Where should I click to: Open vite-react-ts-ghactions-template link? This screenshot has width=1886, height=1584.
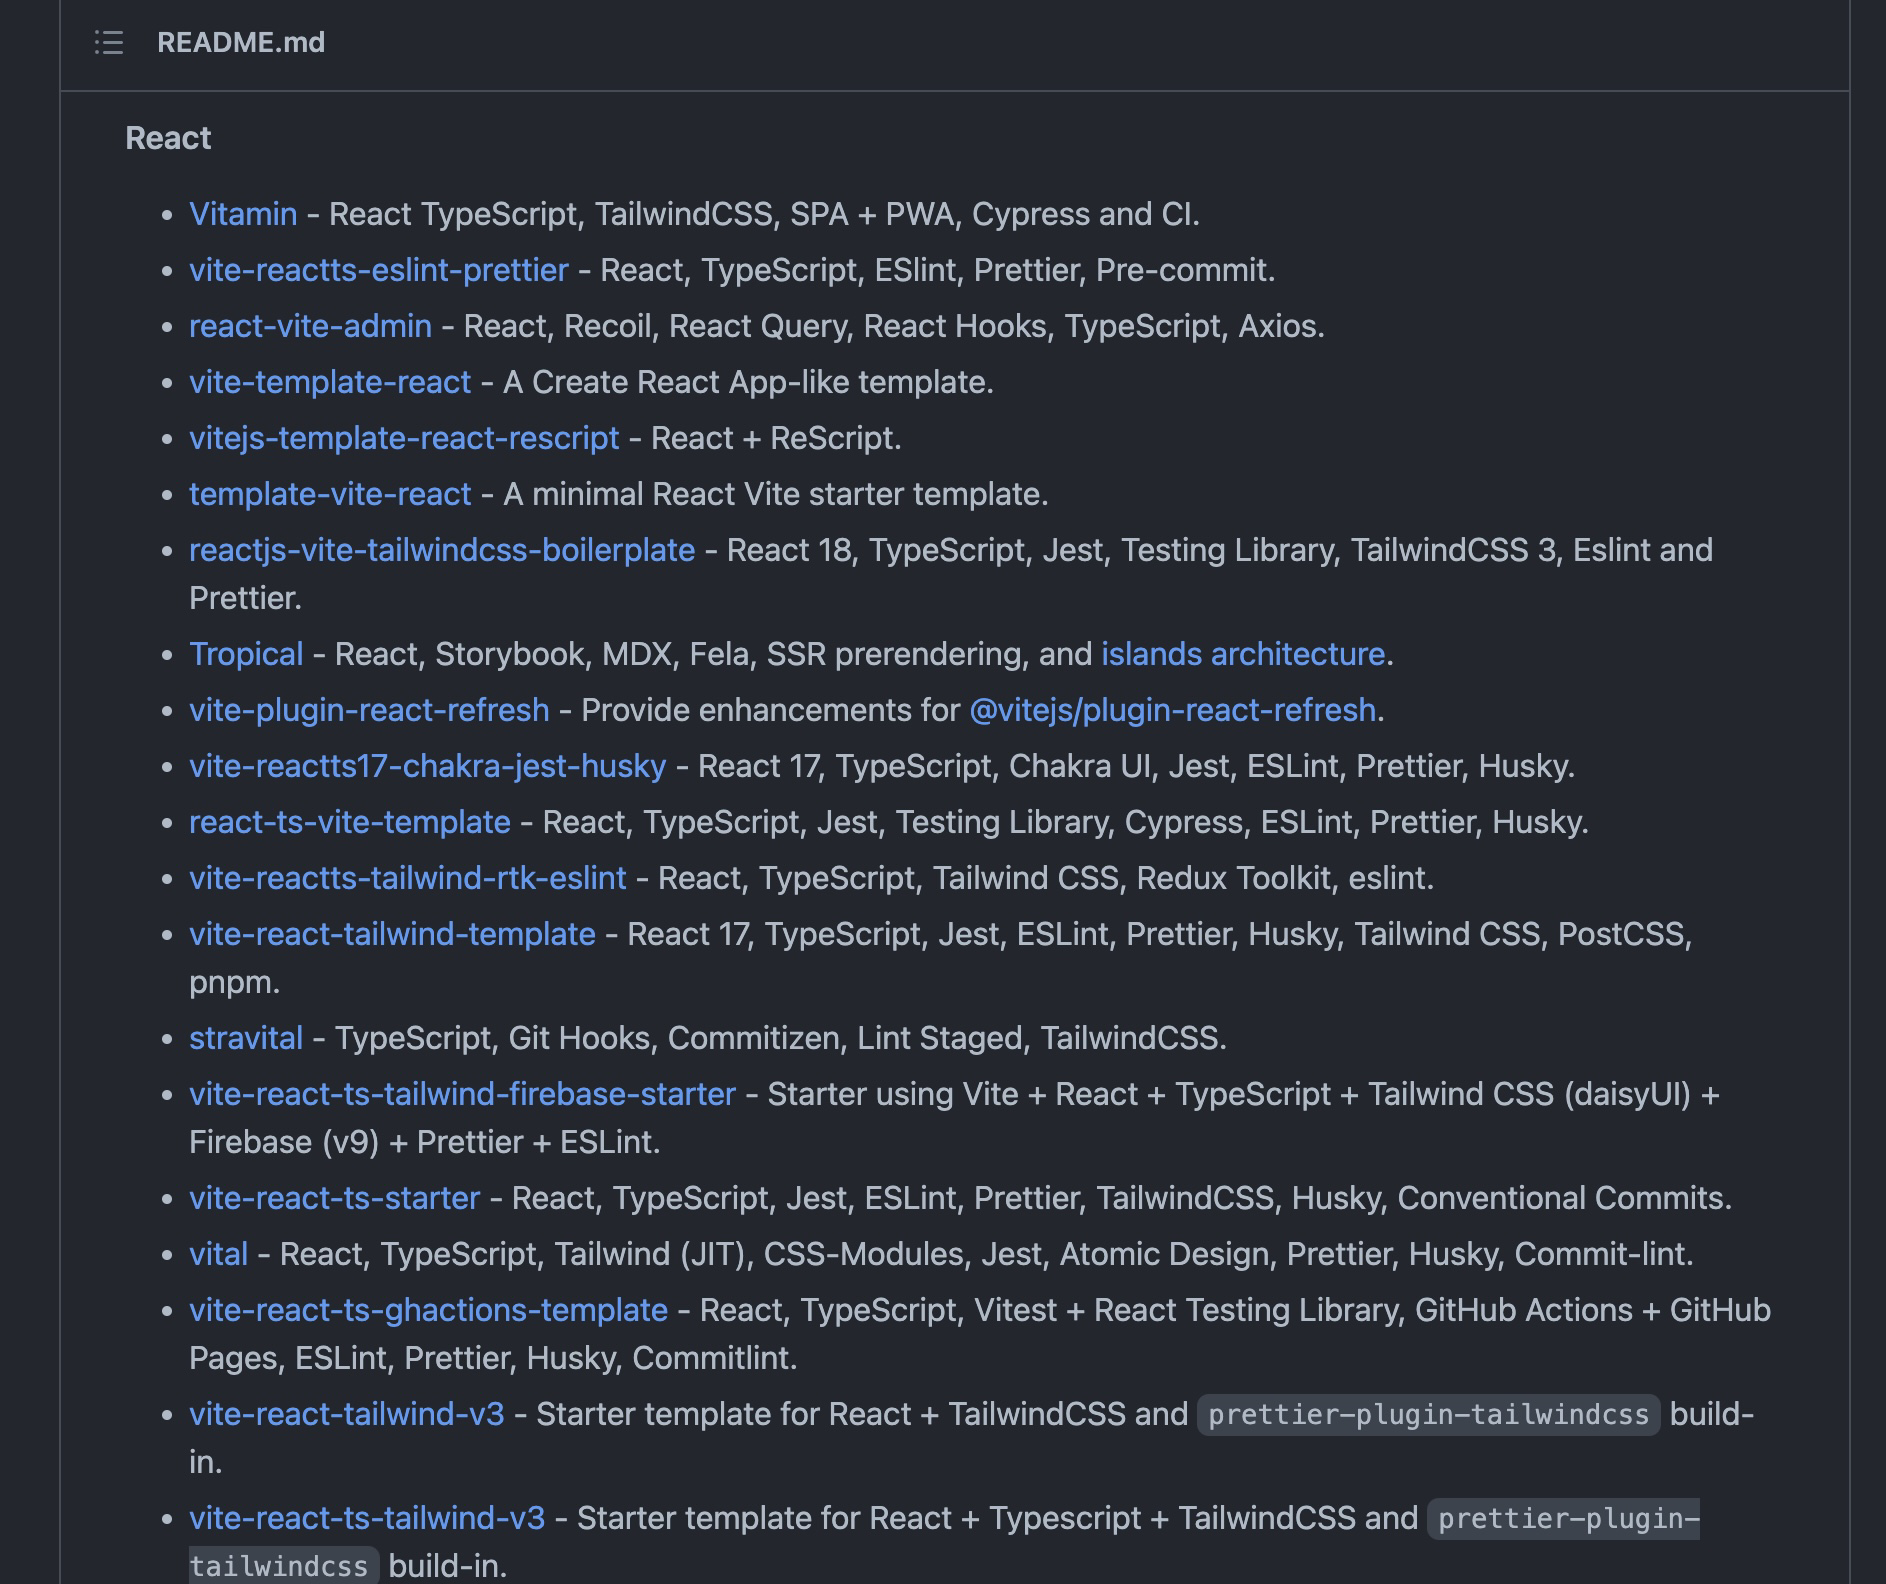(429, 1310)
